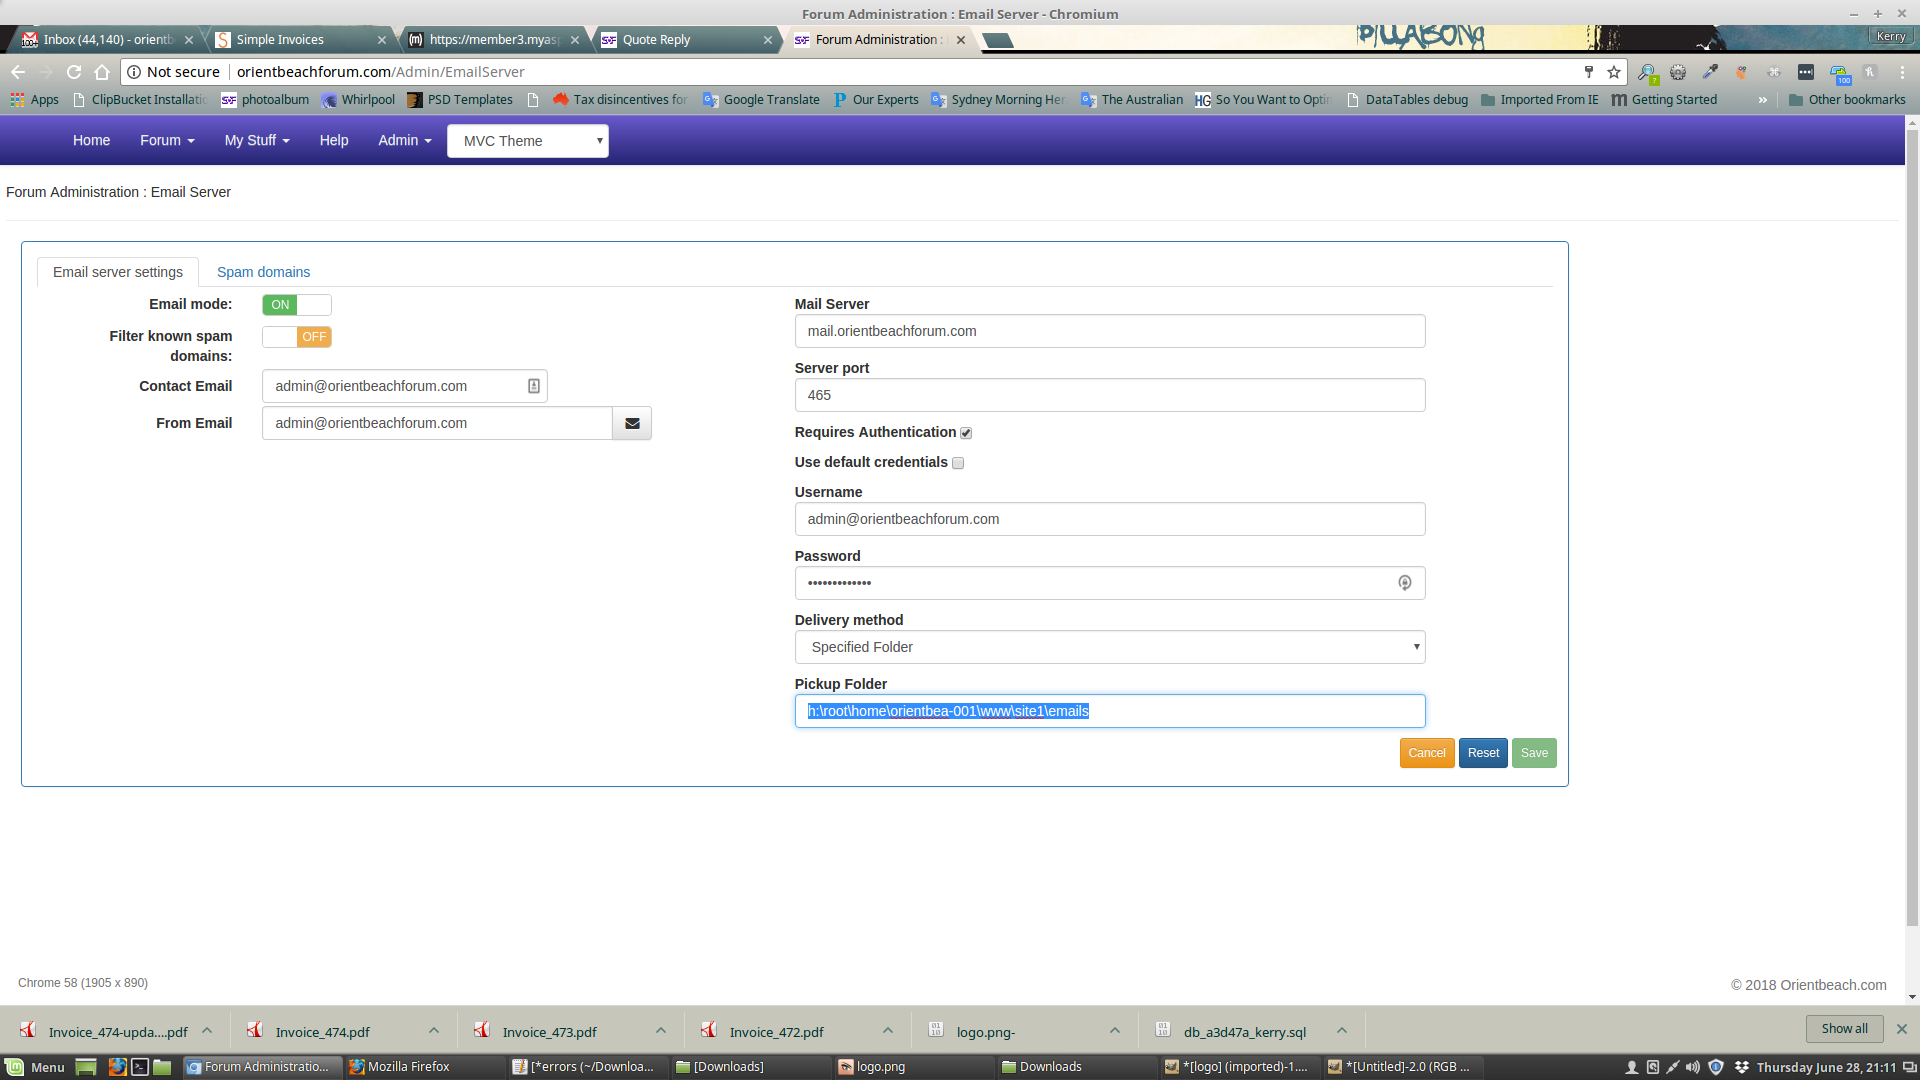
Task: Open volume control in system tray
Action: click(x=1693, y=1067)
